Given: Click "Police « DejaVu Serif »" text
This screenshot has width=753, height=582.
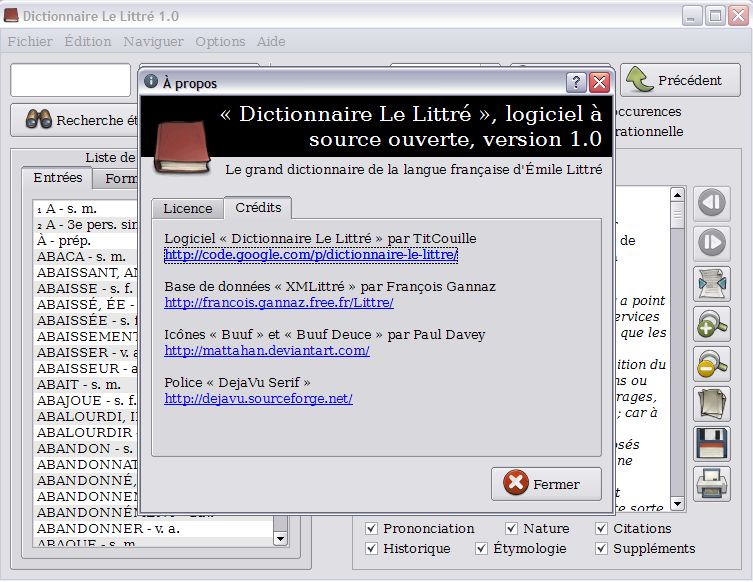Looking at the screenshot, I should coord(237,382).
